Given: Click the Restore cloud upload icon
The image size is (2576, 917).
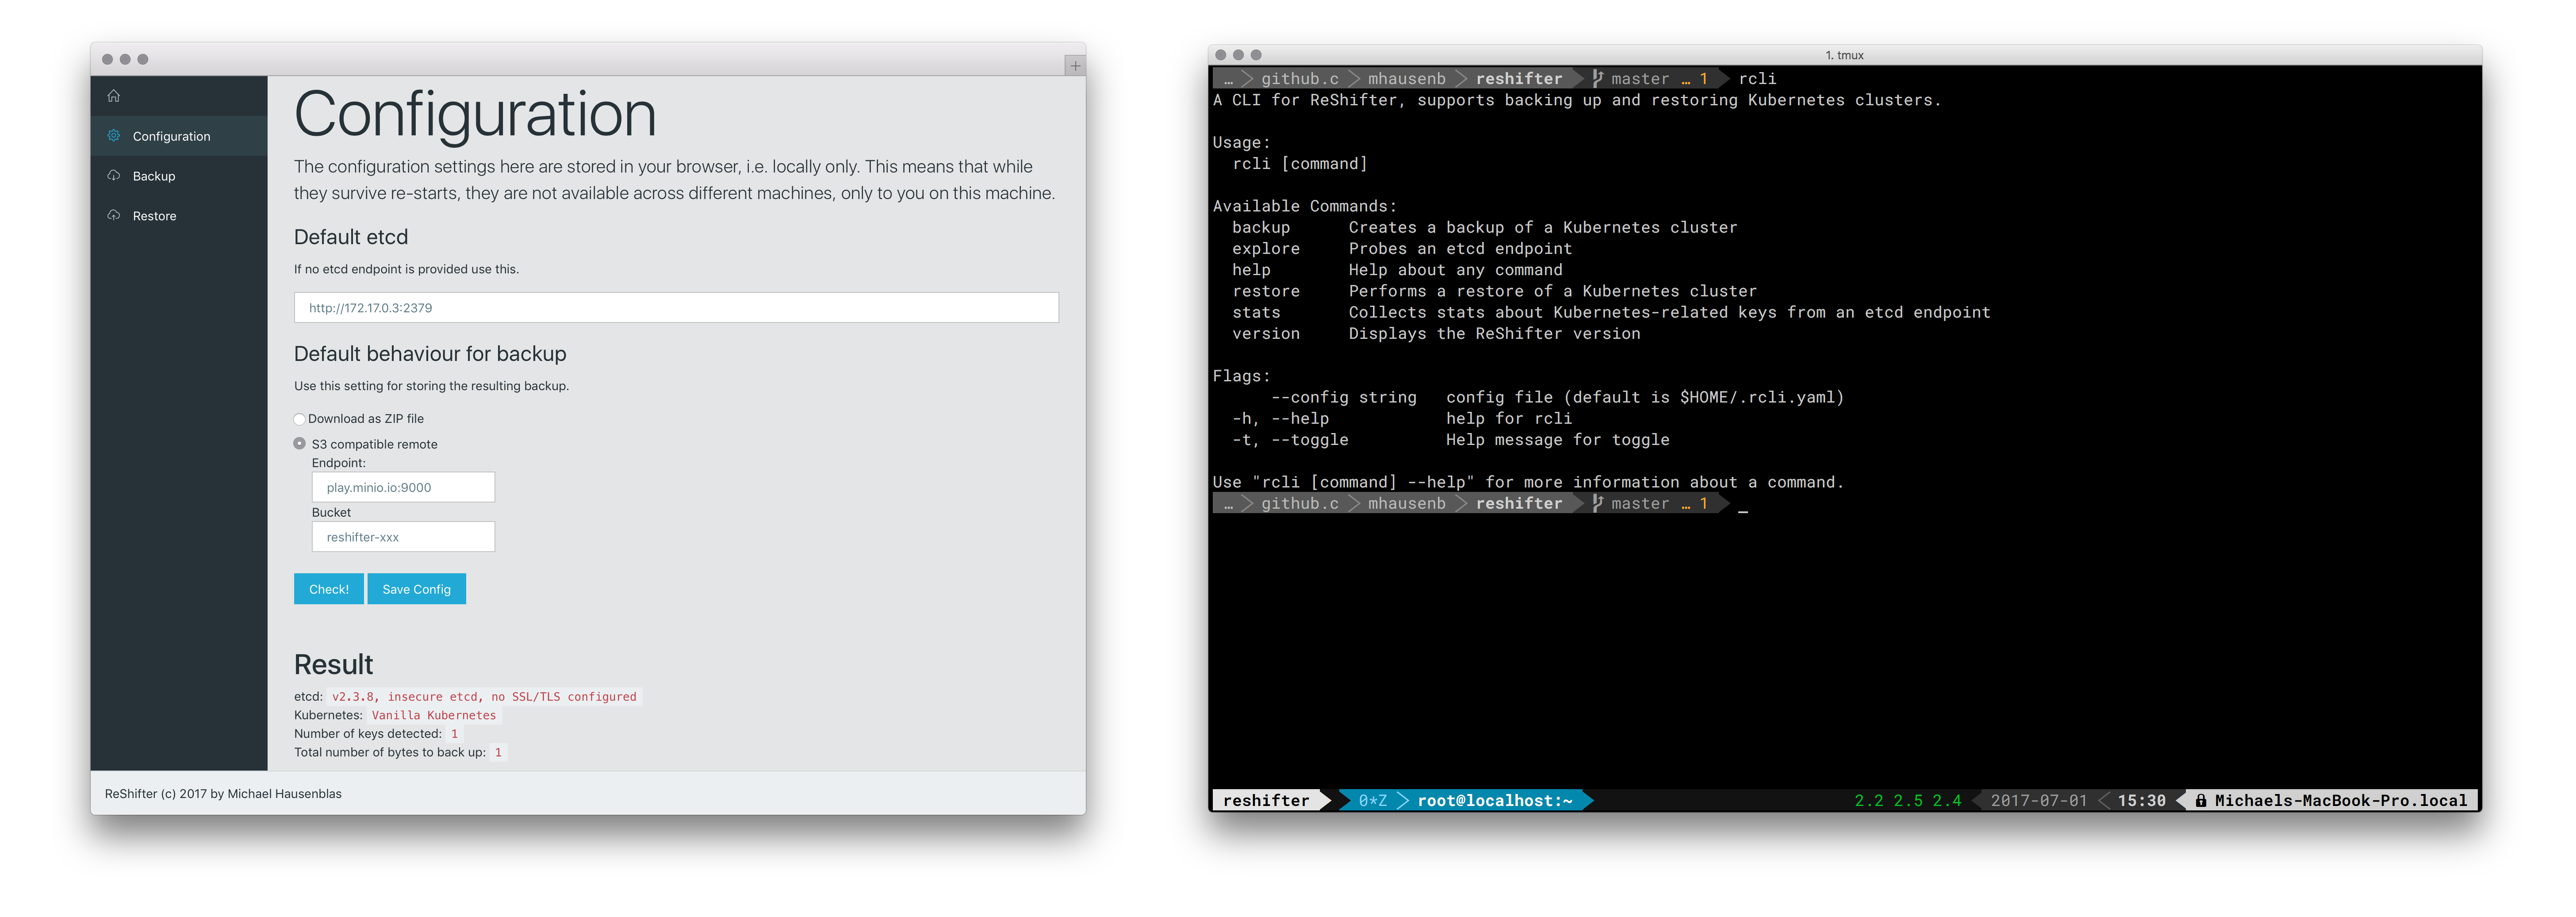Looking at the screenshot, I should coord(114,215).
